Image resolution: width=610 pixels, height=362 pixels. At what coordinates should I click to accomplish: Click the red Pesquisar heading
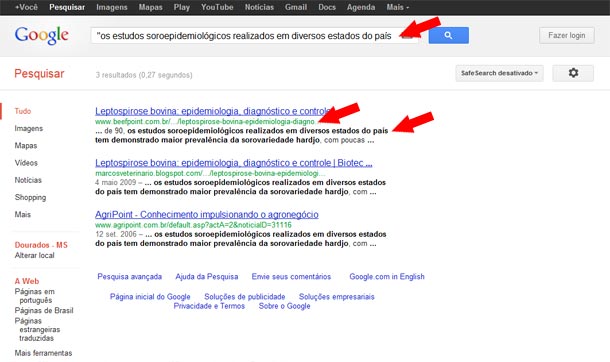tap(39, 73)
